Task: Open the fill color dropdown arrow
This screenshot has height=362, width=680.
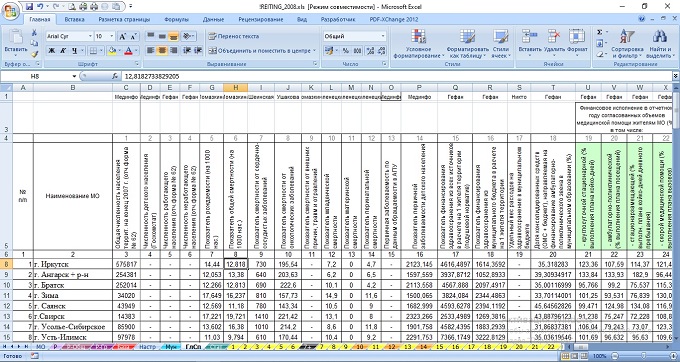Action: point(120,51)
